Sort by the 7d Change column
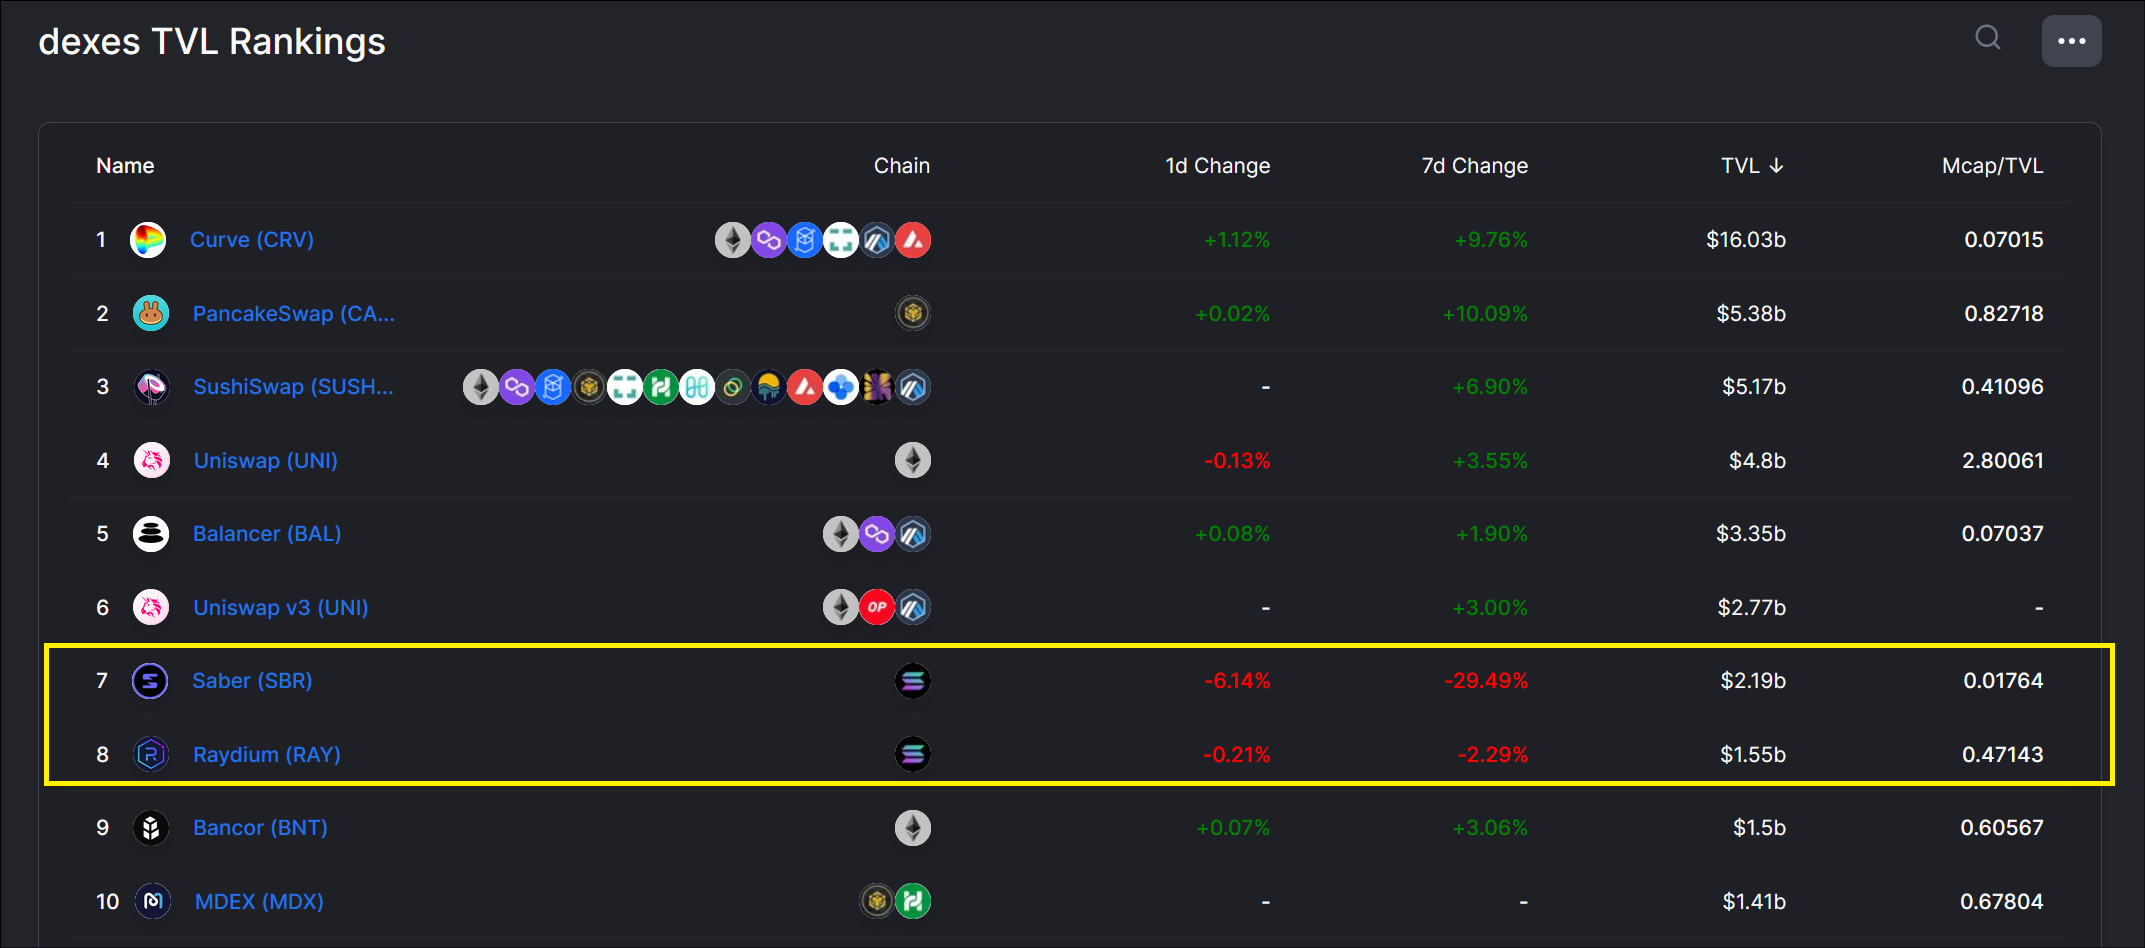2145x948 pixels. [1474, 166]
